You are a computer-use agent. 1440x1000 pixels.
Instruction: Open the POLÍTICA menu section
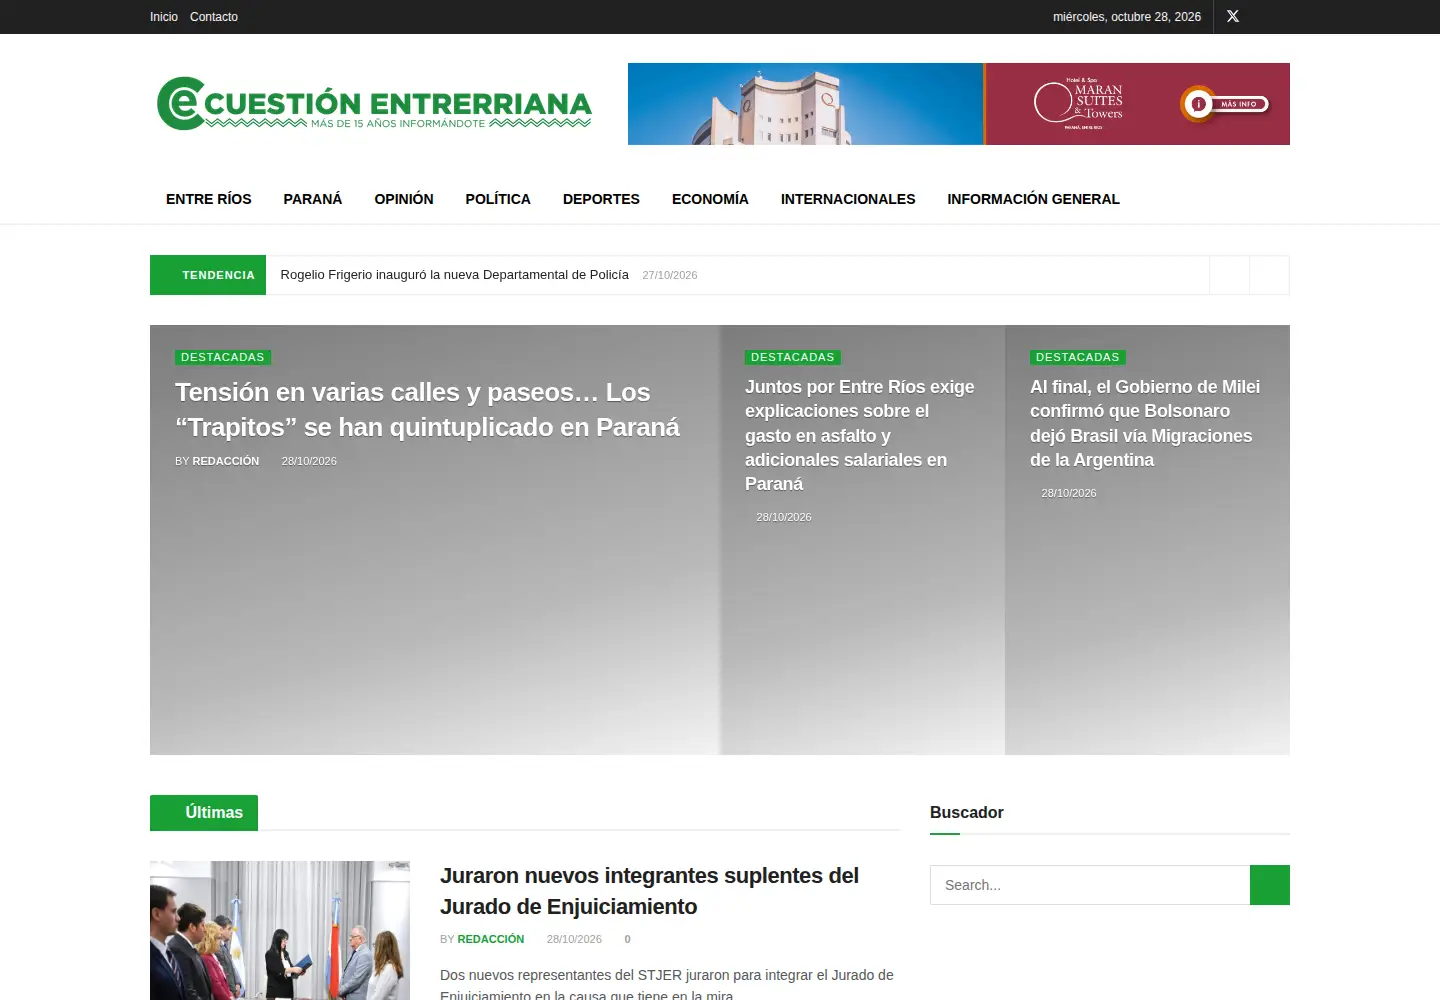[x=498, y=199]
